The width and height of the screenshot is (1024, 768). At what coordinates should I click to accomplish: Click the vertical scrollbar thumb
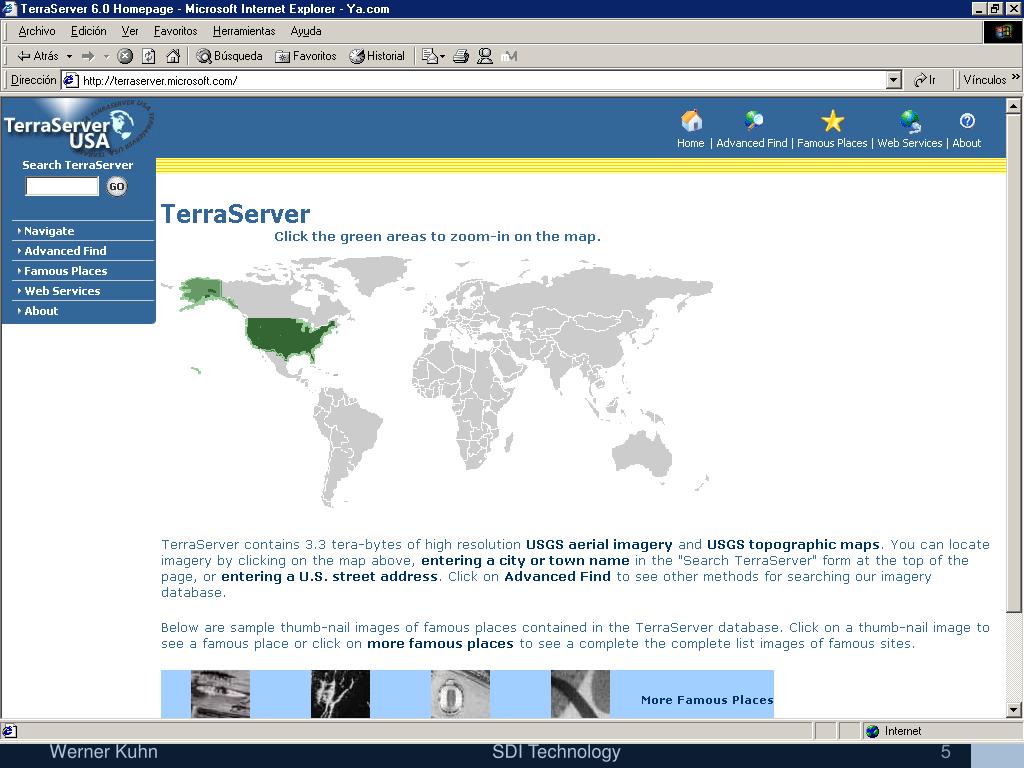coord(1014,362)
